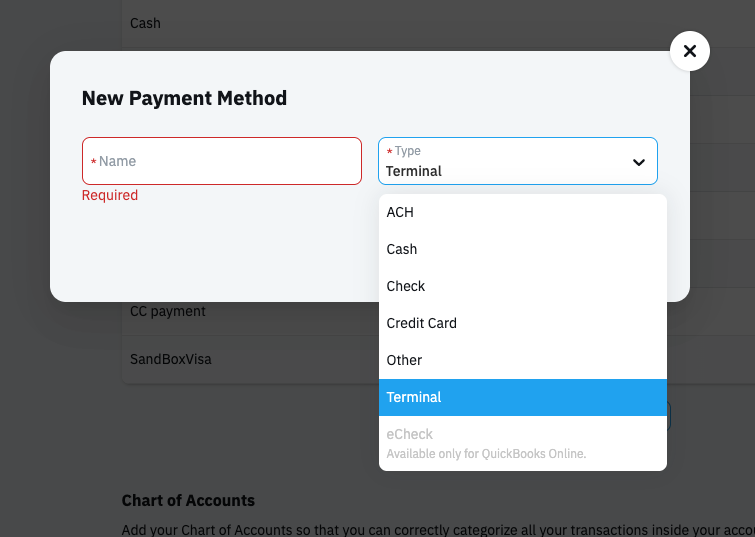Click the red asterisk beside Name
Screen dimensions: 755x537
(94, 162)
